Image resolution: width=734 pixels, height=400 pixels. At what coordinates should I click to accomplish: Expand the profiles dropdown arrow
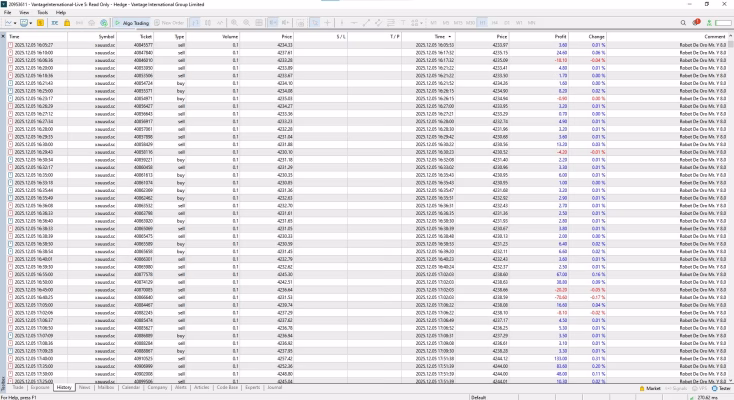coord(31,23)
